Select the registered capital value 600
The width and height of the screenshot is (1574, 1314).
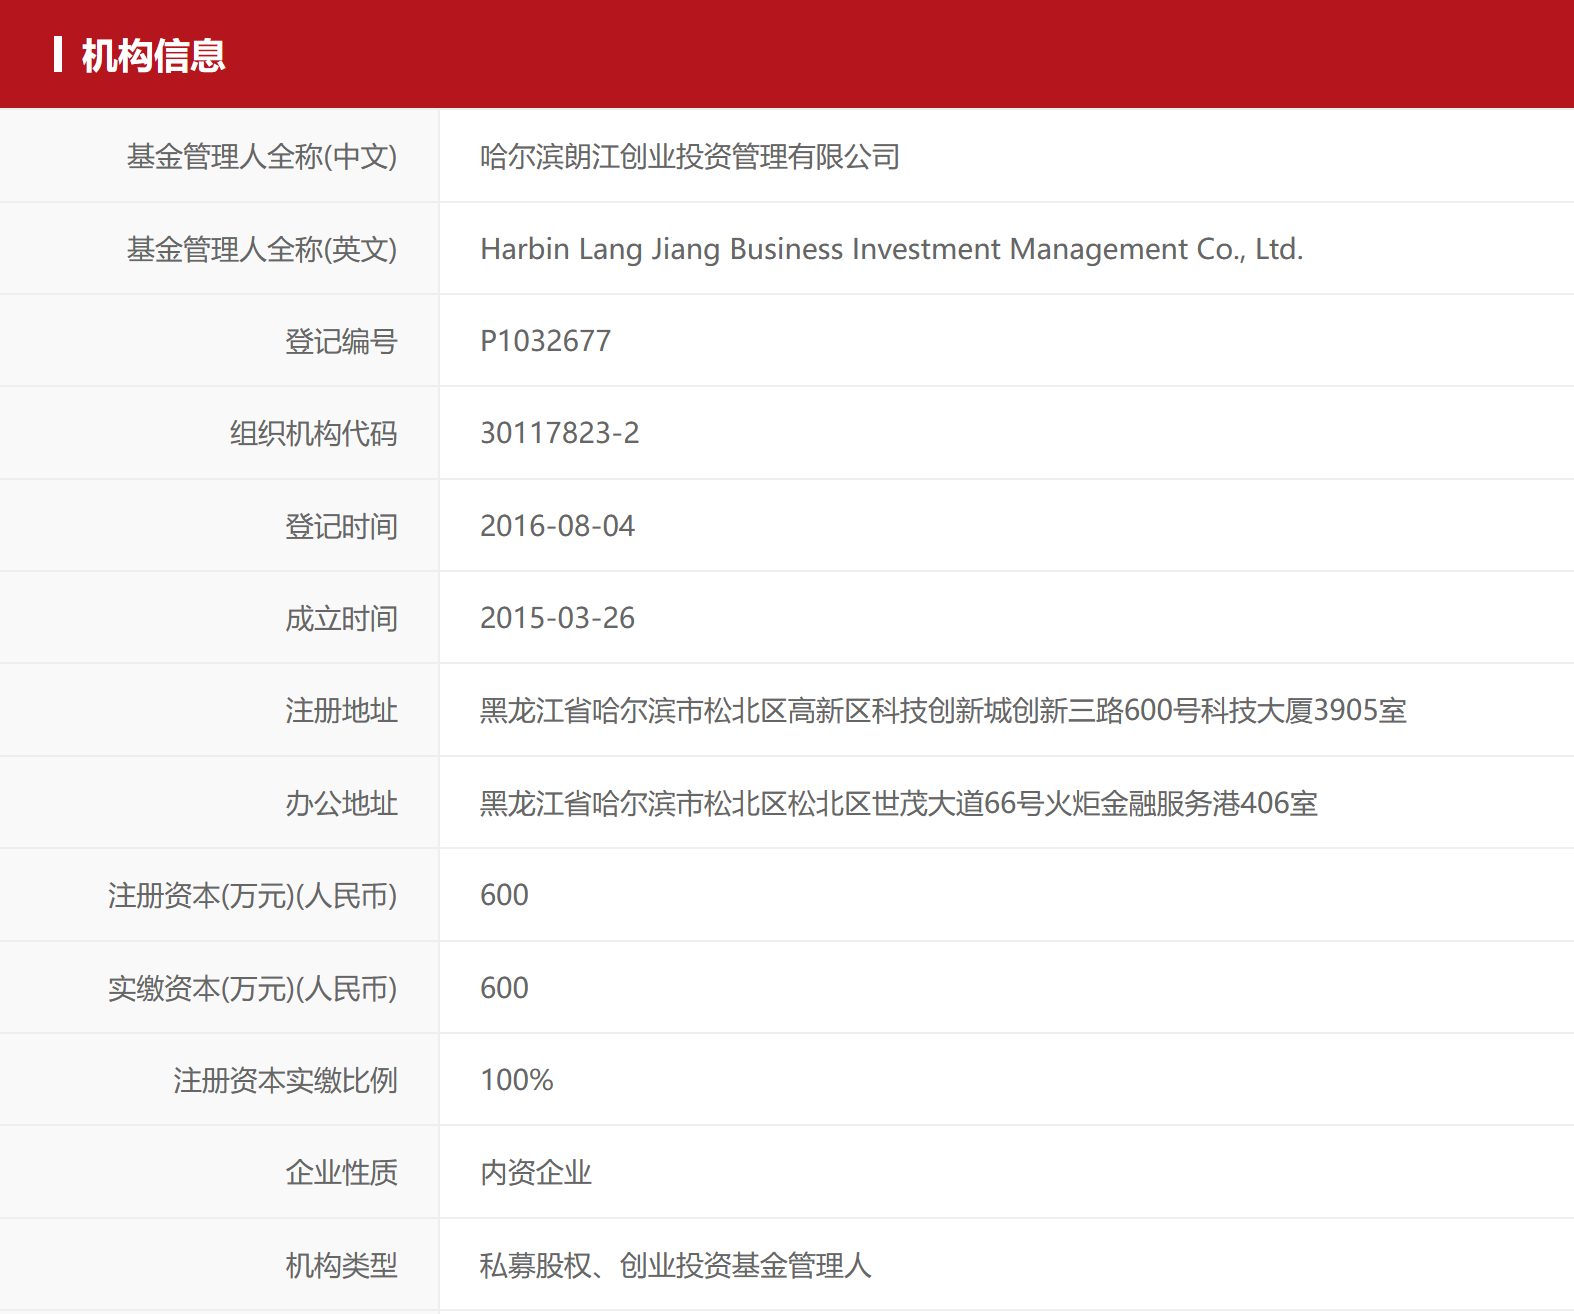(504, 895)
